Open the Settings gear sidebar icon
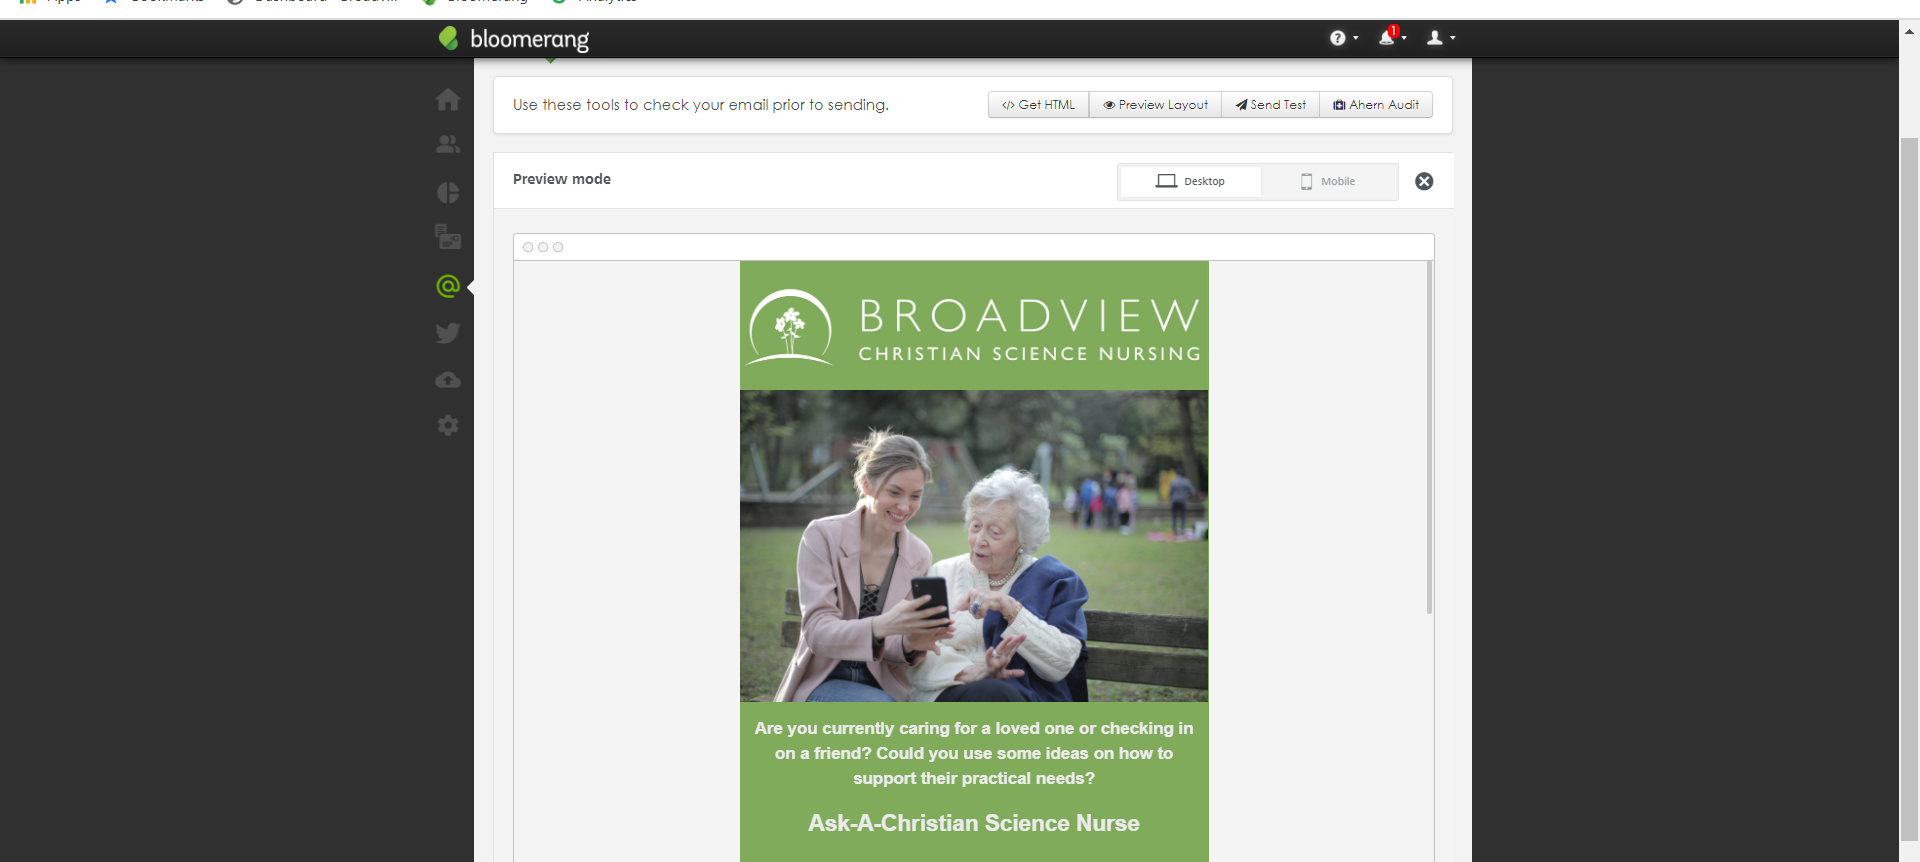This screenshot has width=1920, height=862. (448, 426)
